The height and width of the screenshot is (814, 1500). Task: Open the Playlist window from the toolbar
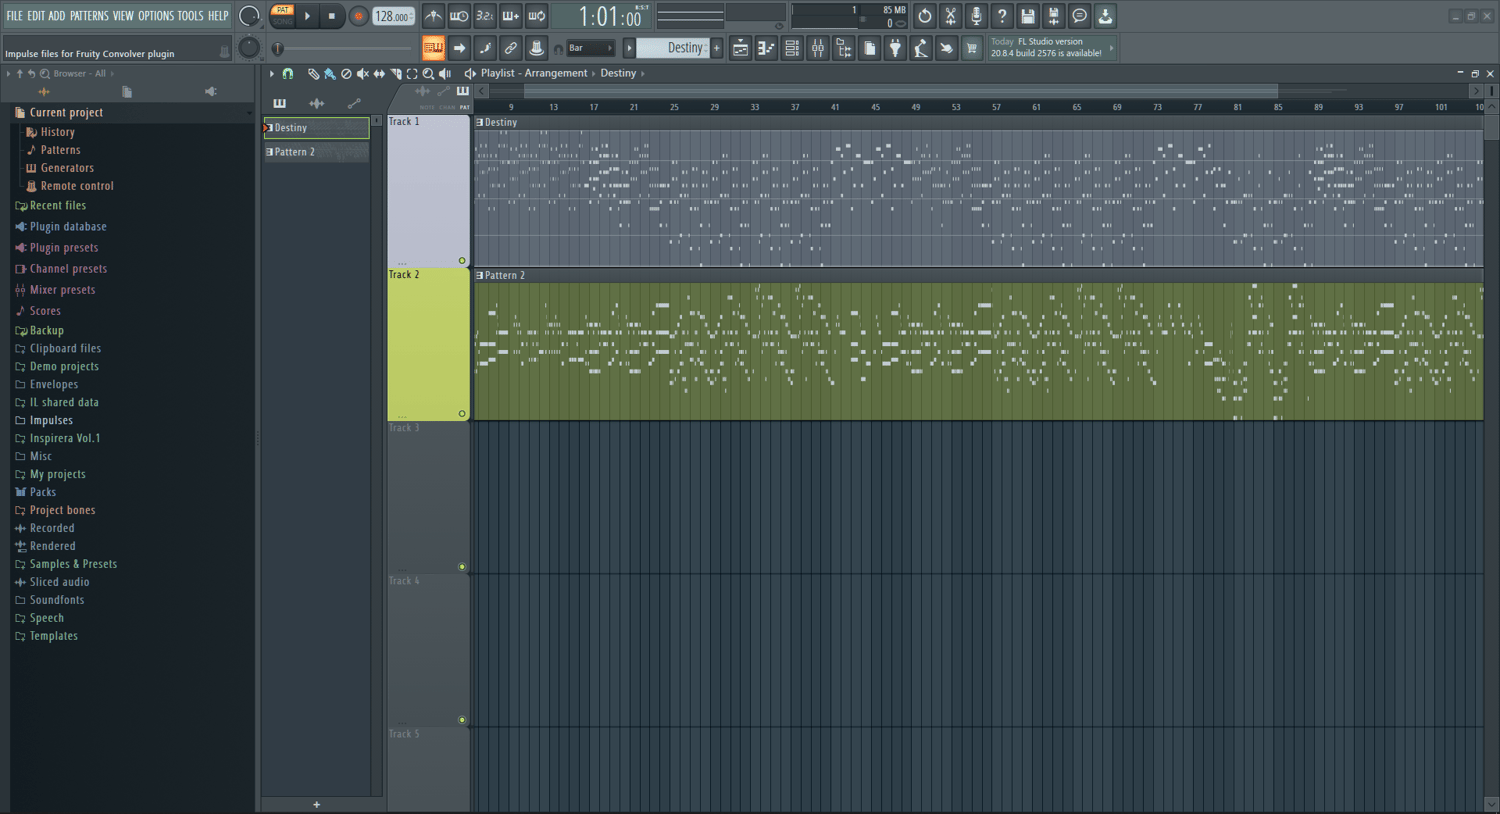pos(740,48)
